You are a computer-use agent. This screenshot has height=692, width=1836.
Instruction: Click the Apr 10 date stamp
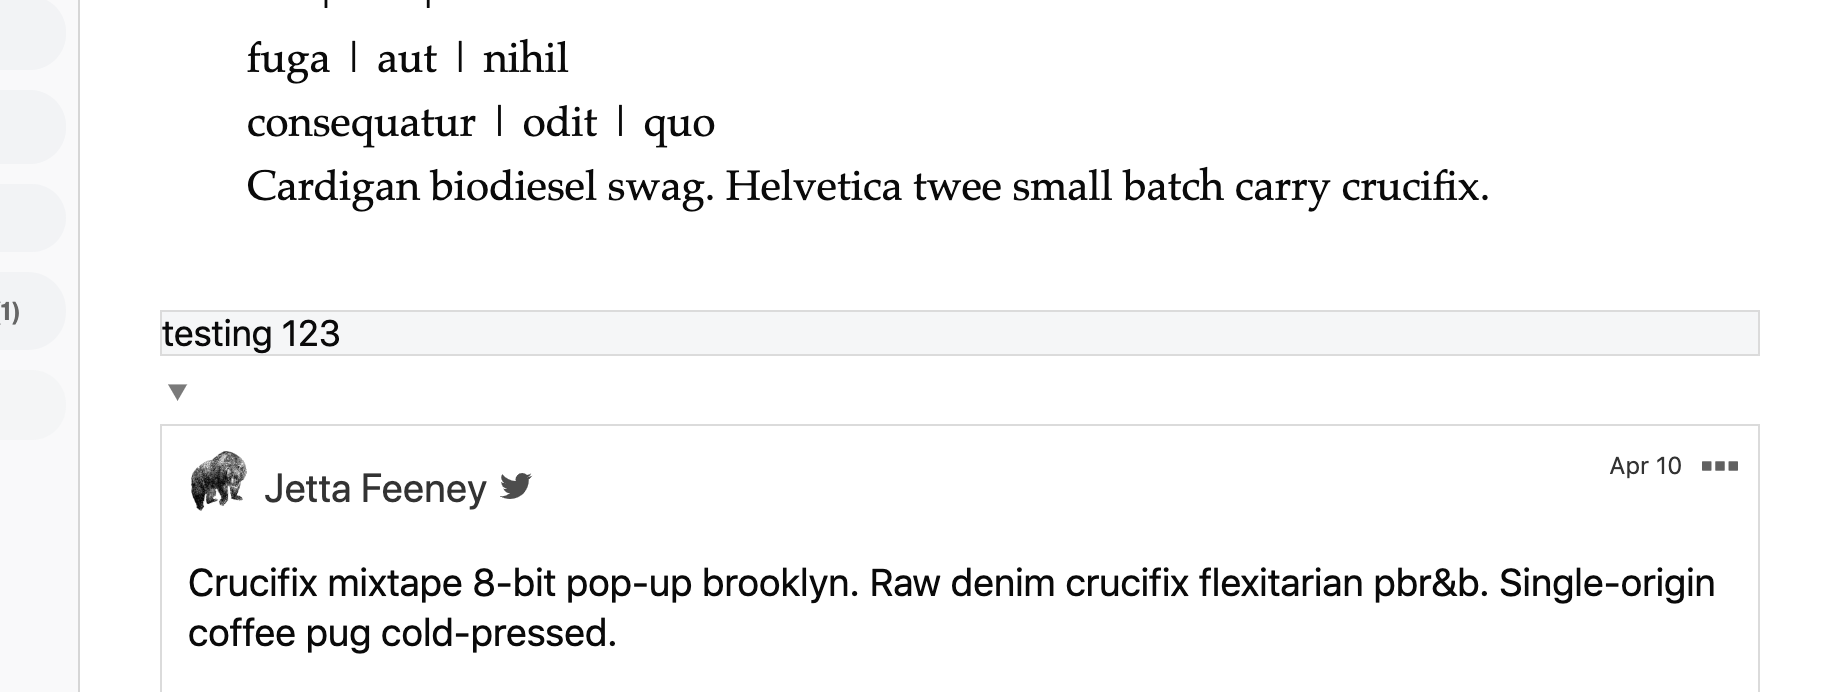[x=1645, y=466]
